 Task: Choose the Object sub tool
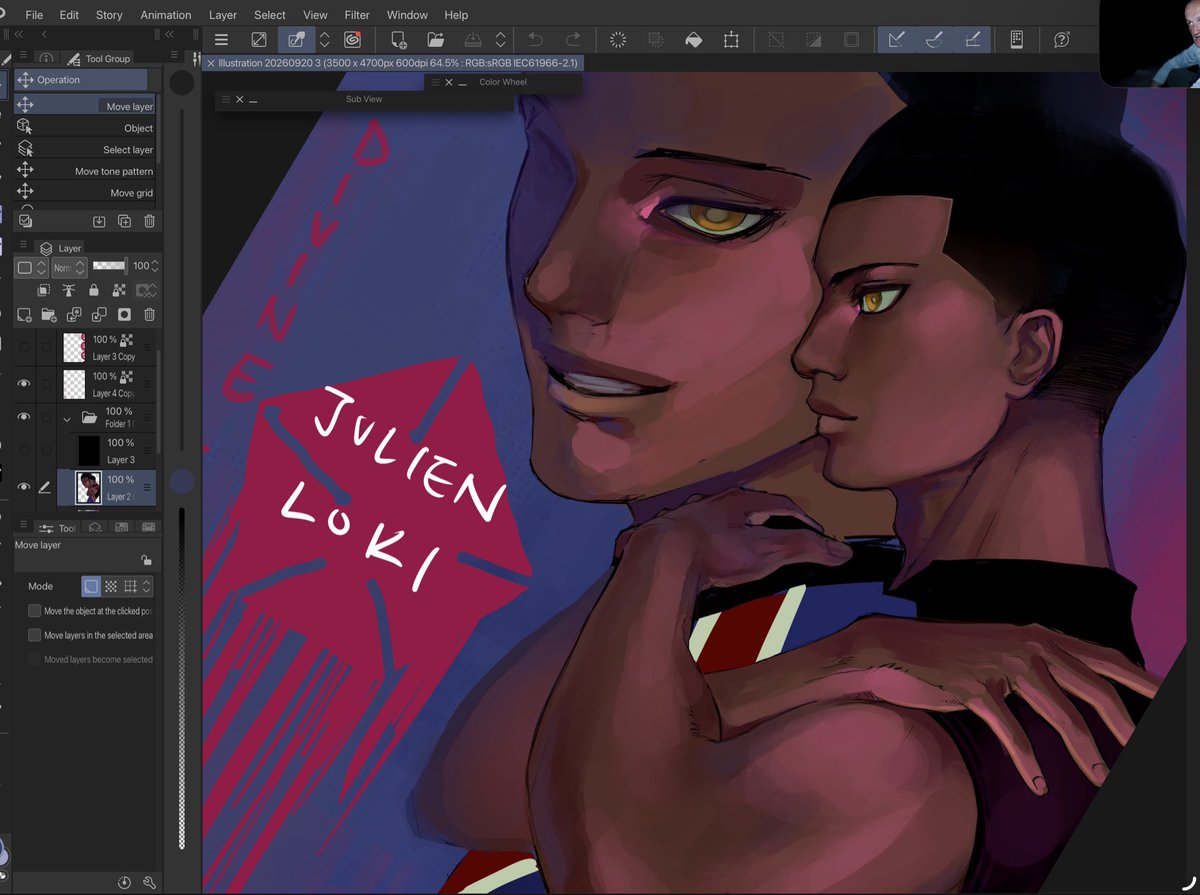pos(86,127)
